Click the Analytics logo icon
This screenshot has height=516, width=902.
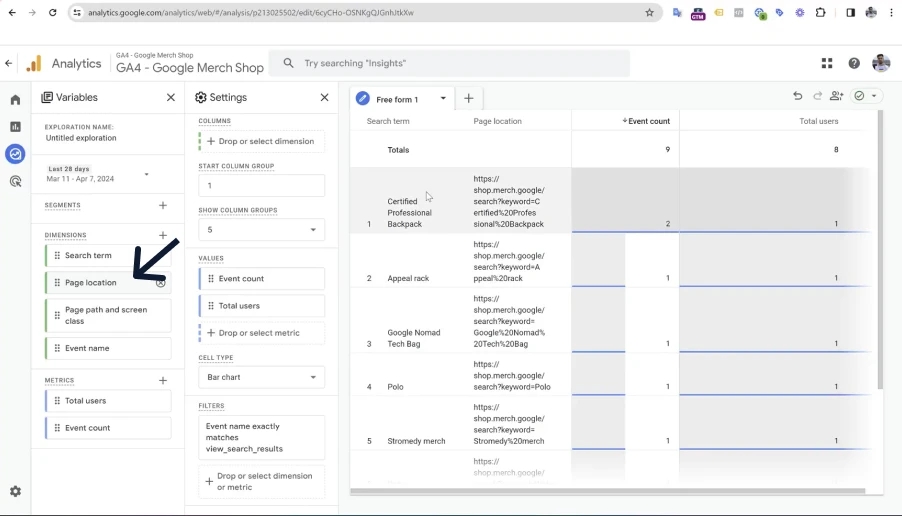coord(34,63)
